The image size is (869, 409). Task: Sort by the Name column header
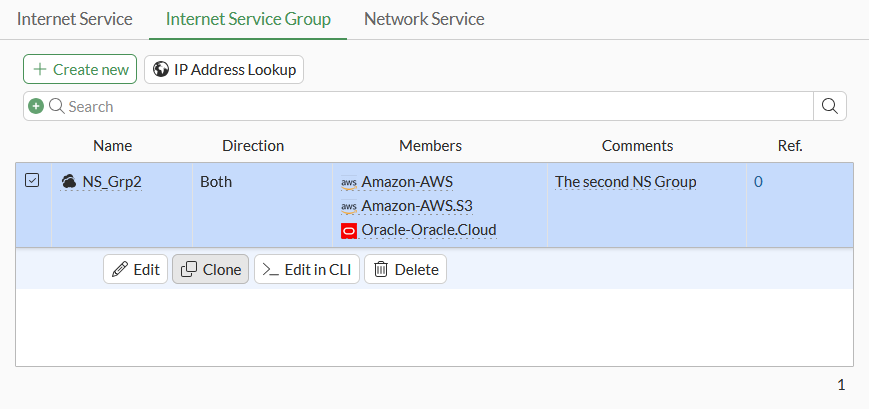(112, 145)
